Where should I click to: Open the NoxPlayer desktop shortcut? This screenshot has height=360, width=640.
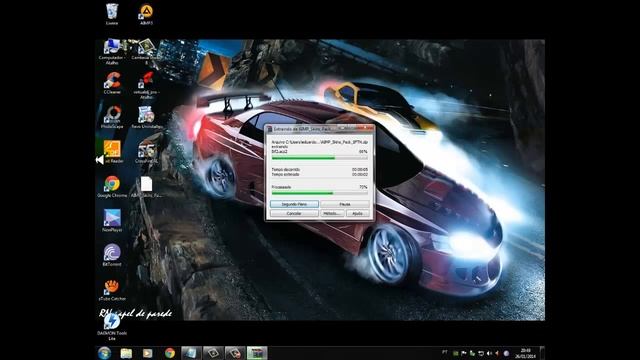112,220
